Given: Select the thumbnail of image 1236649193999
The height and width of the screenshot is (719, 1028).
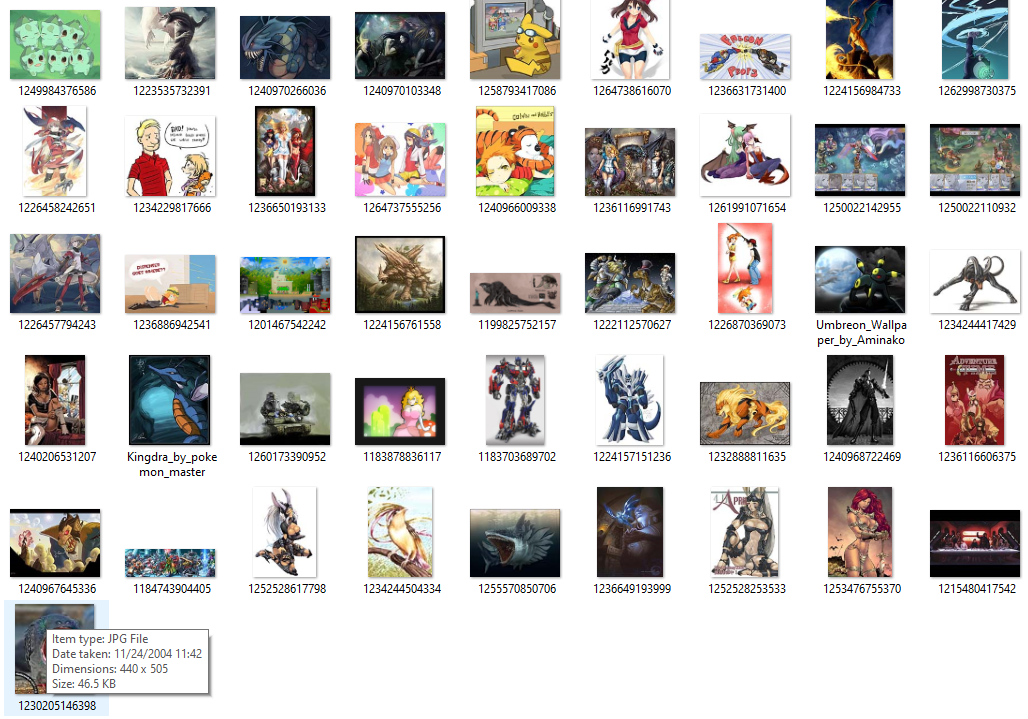Looking at the screenshot, I should (x=630, y=532).
